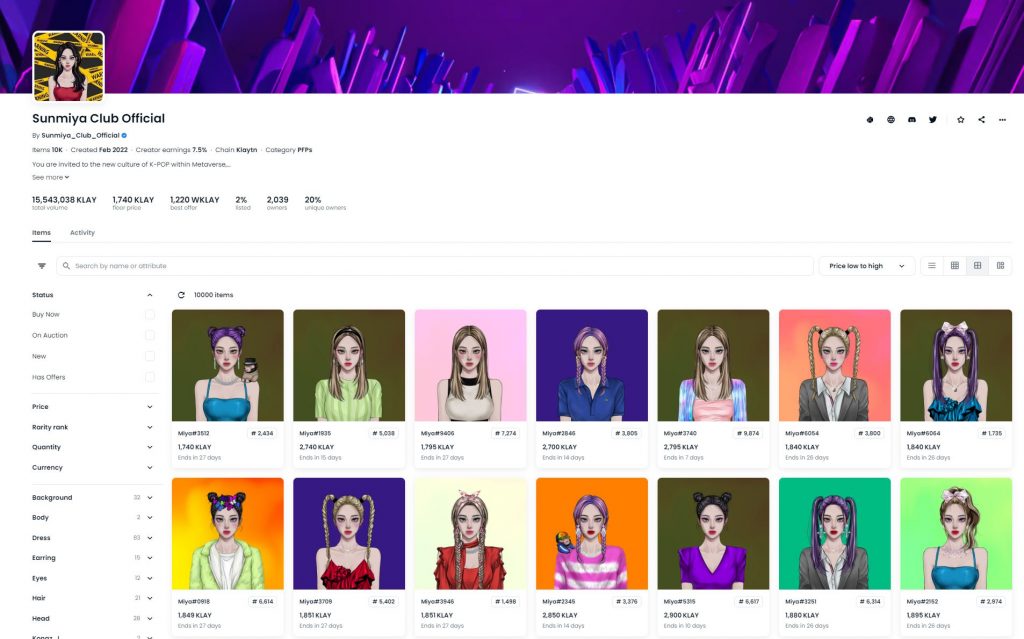Open NFT image ranked # 1,735

[x=956, y=365]
